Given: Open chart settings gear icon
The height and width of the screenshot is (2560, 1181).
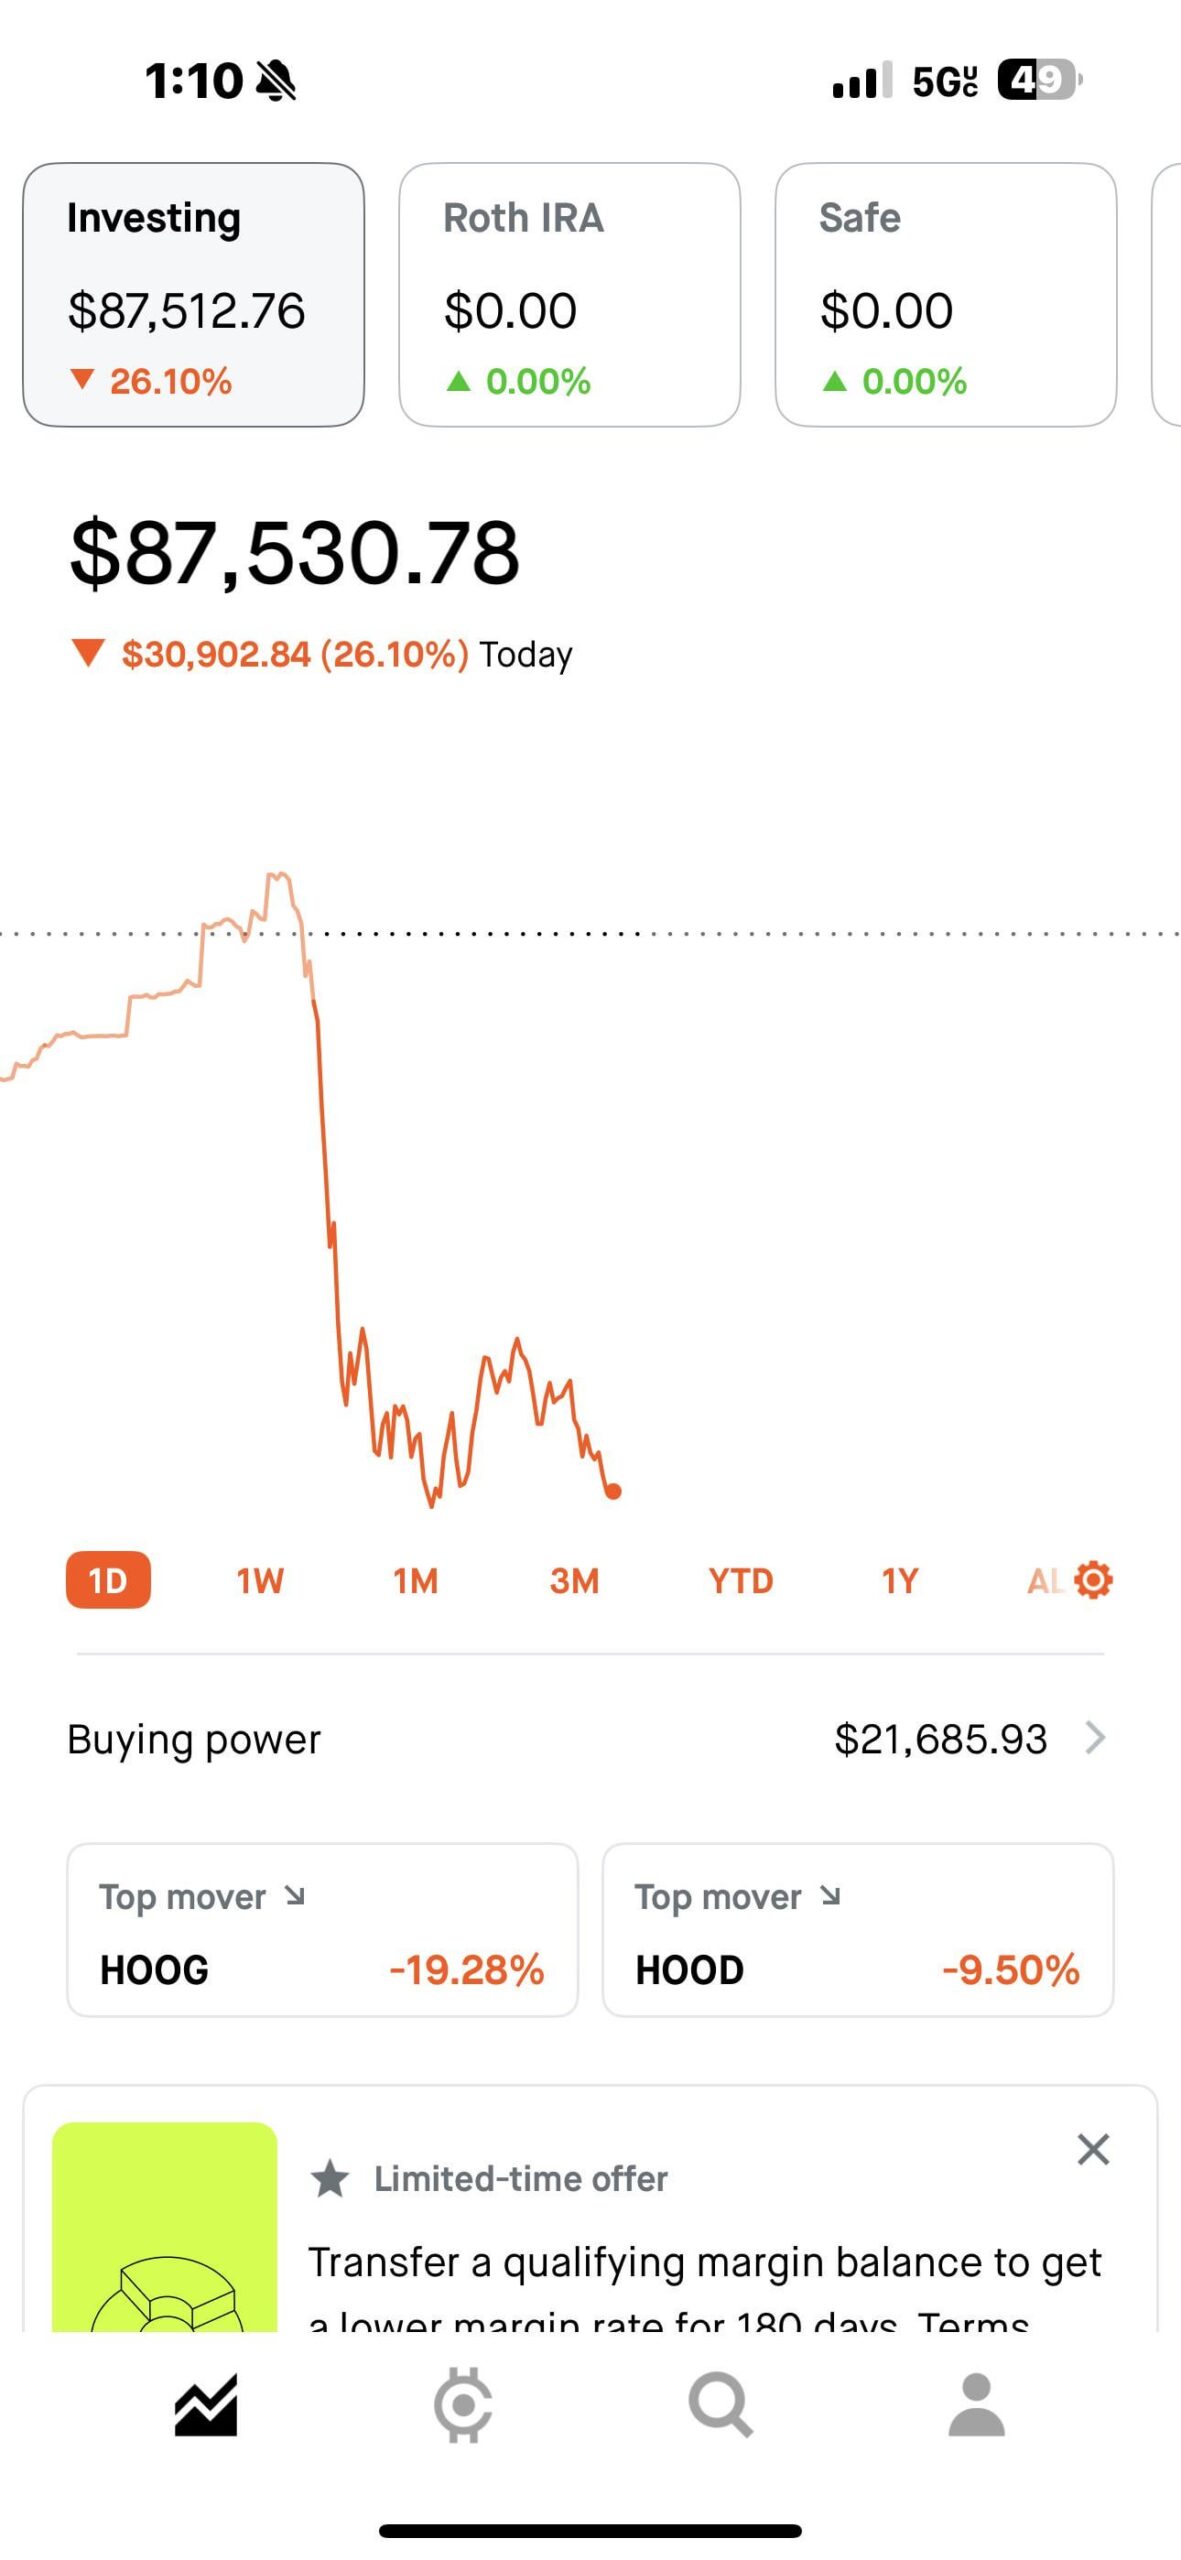Looking at the screenshot, I should [1093, 1580].
